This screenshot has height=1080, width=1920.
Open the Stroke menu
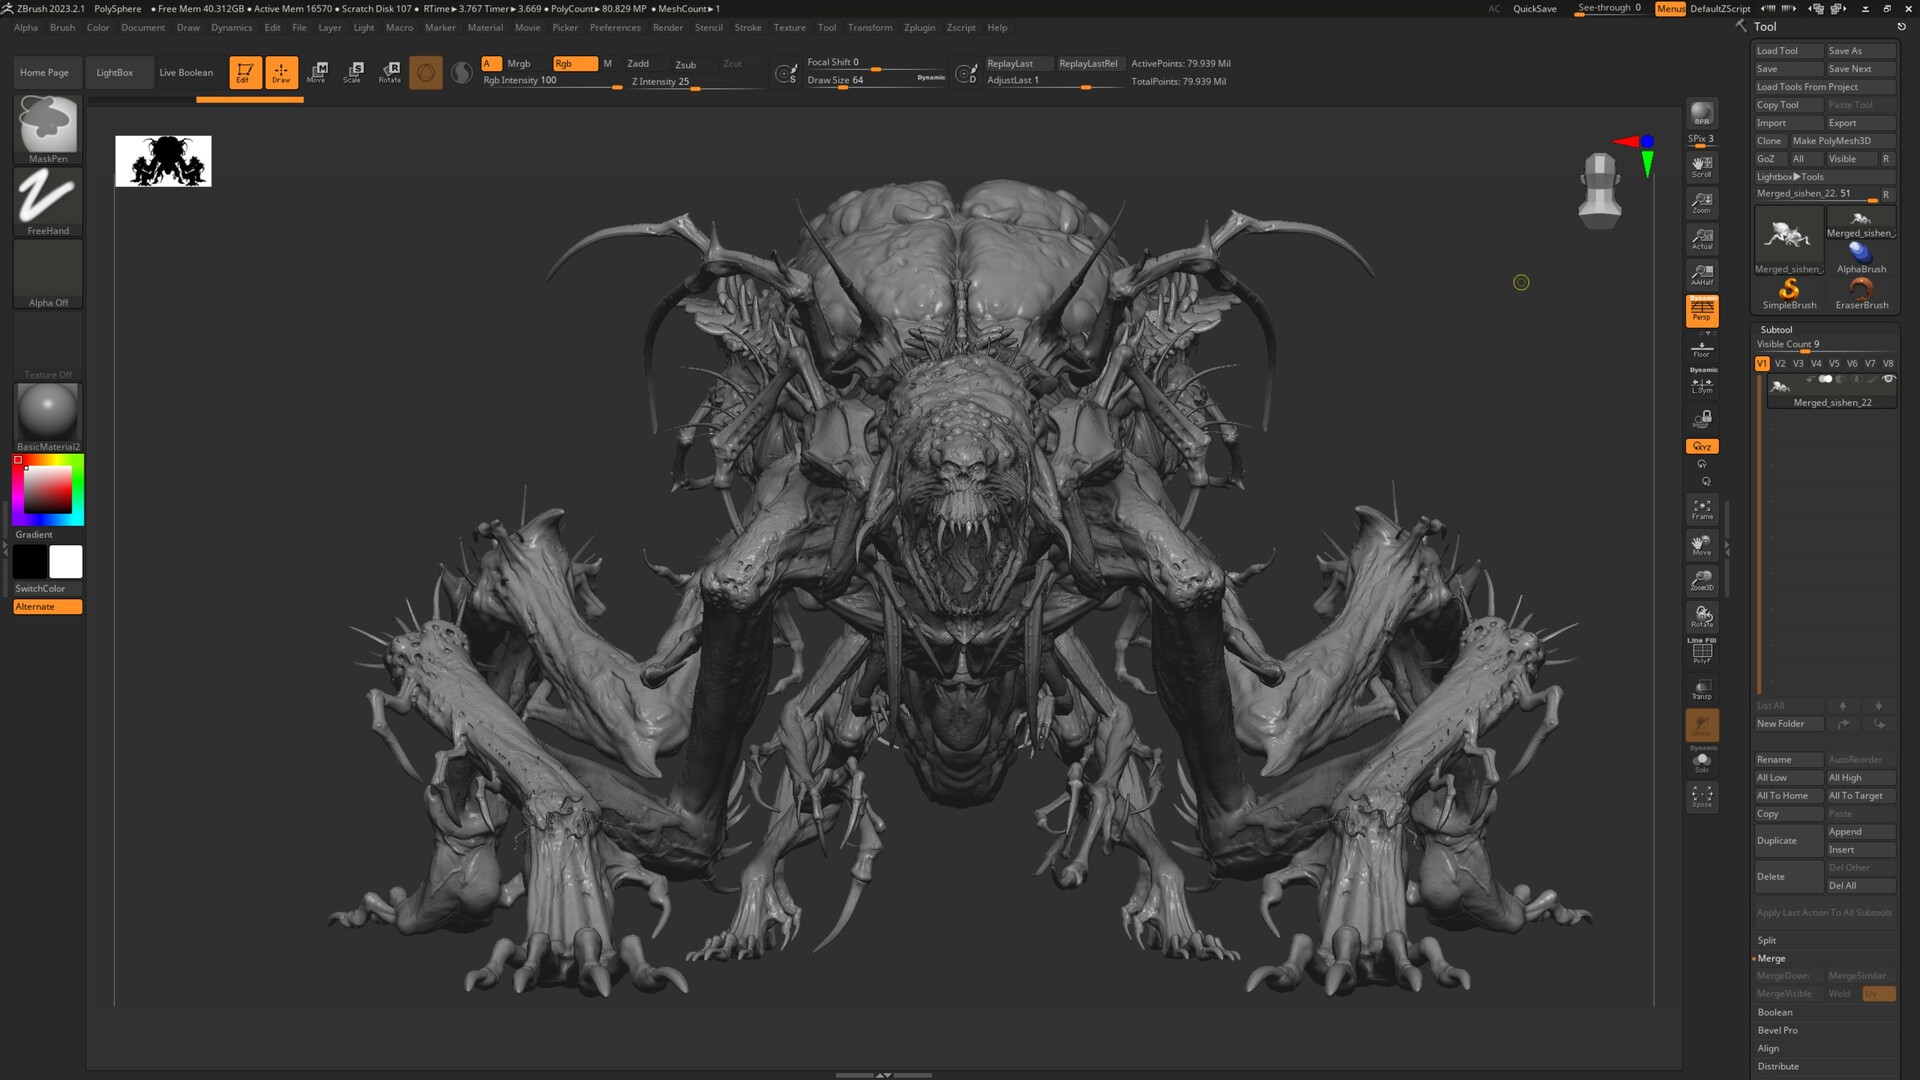click(747, 27)
